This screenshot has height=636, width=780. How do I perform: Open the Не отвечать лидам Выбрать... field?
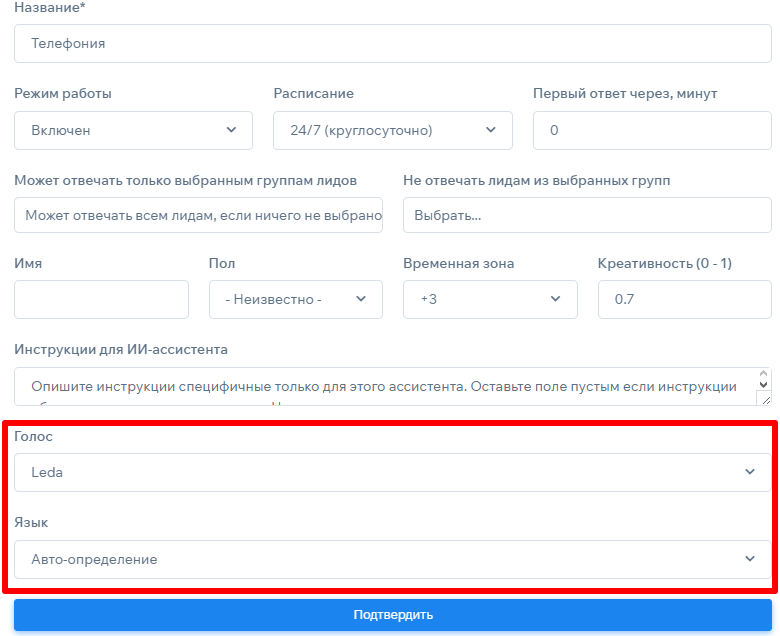coord(586,215)
